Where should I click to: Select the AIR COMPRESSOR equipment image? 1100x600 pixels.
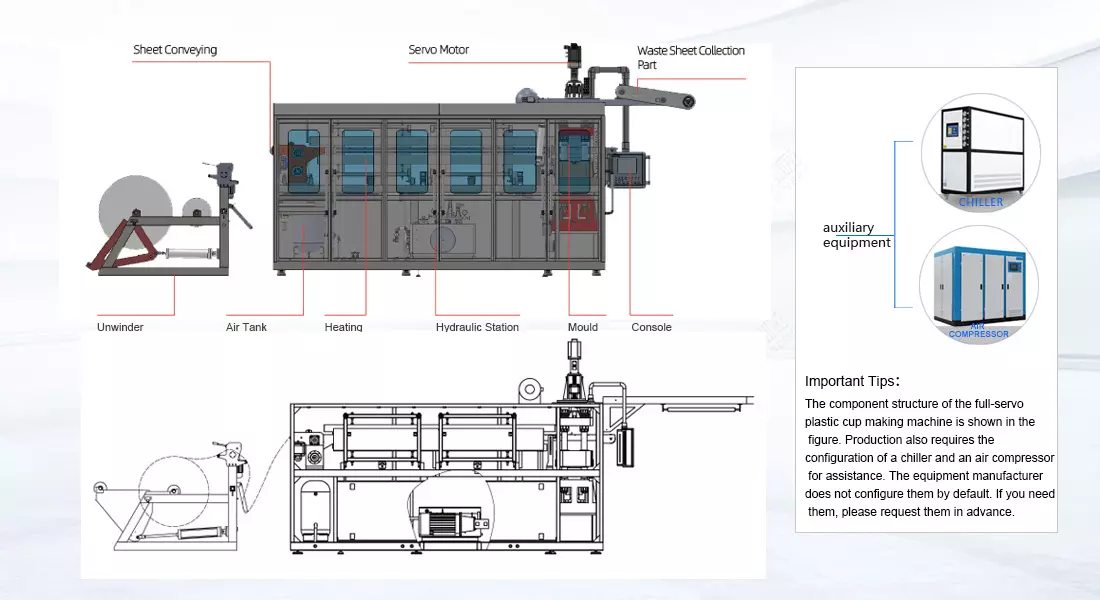tap(978, 285)
